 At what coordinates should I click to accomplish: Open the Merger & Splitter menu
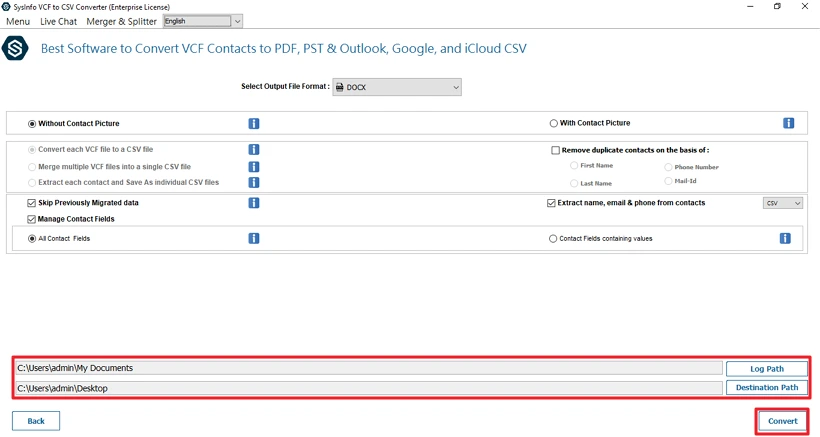click(x=121, y=21)
